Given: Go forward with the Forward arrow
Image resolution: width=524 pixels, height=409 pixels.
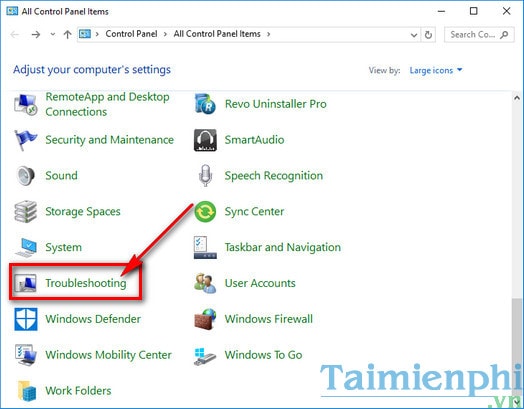Looking at the screenshot, I should (36, 34).
